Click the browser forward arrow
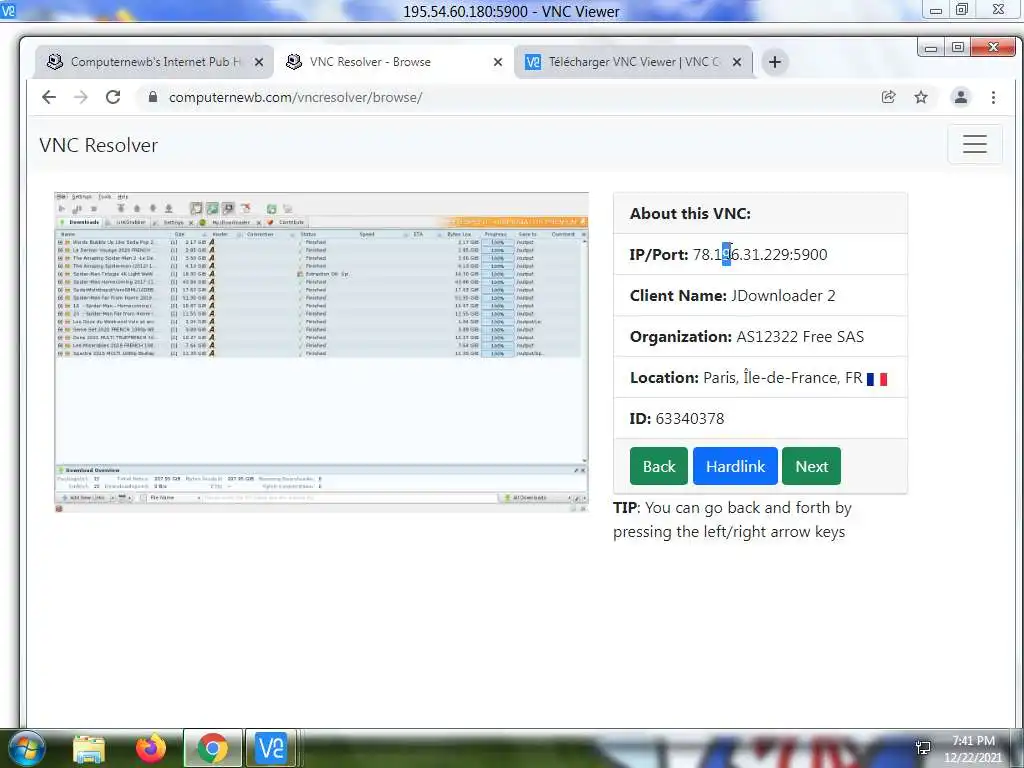Viewport: 1024px width, 768px height. [x=80, y=97]
